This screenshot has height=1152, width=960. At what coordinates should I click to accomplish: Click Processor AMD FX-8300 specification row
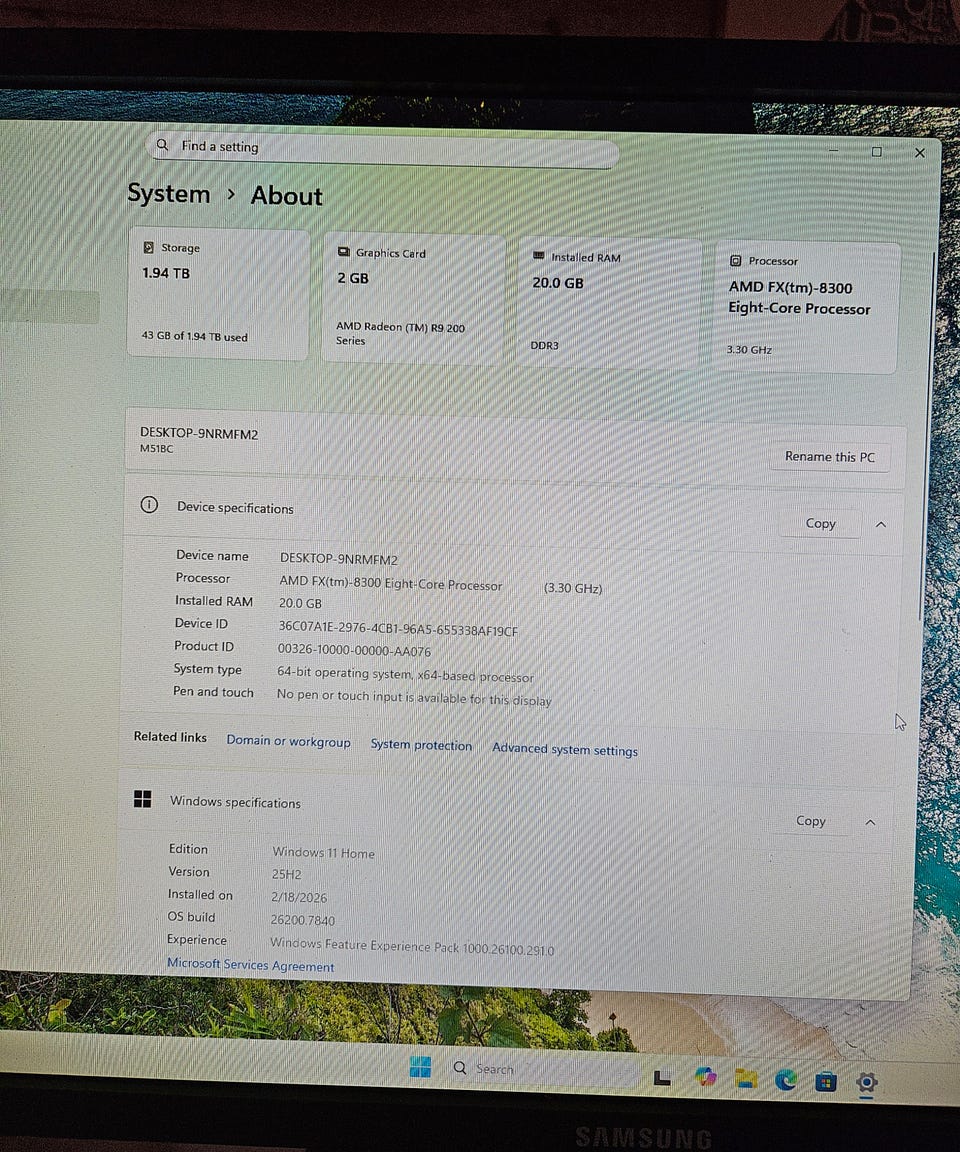[x=389, y=583]
